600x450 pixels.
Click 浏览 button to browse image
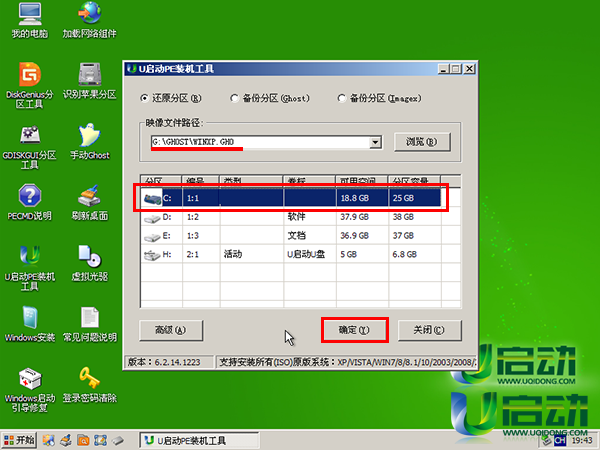[x=416, y=142]
